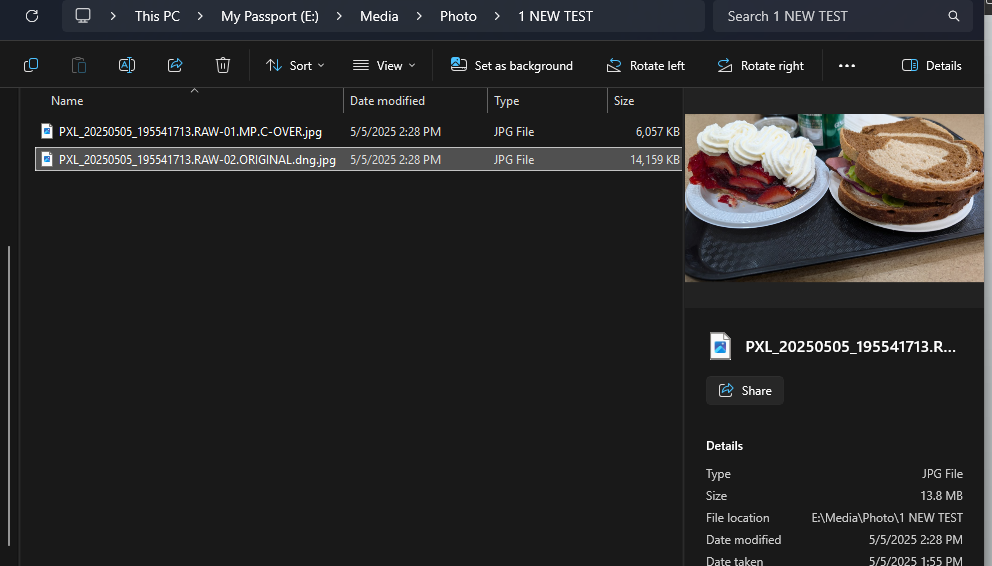The width and height of the screenshot is (992, 566).
Task: Go to My Passport (E:) breadcrumb
Action: point(270,16)
